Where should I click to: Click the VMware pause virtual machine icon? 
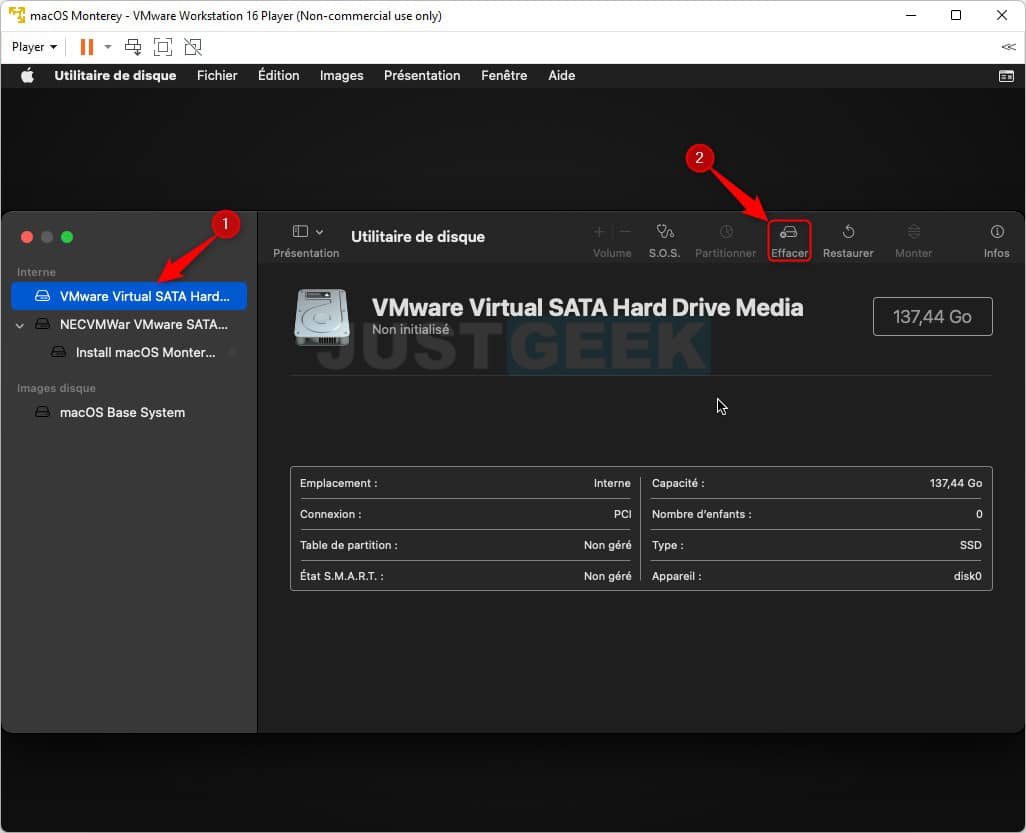click(x=86, y=47)
